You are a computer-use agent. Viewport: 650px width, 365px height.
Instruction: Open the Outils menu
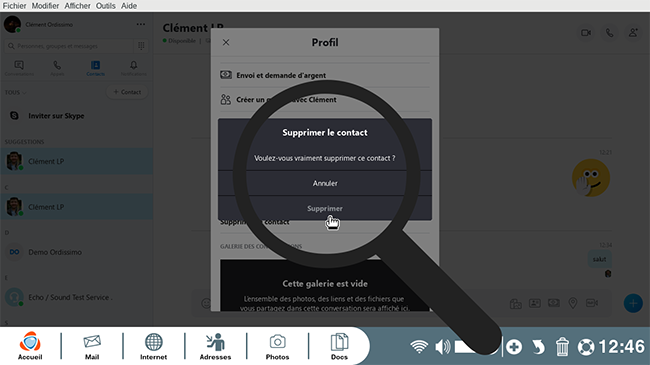pos(106,6)
